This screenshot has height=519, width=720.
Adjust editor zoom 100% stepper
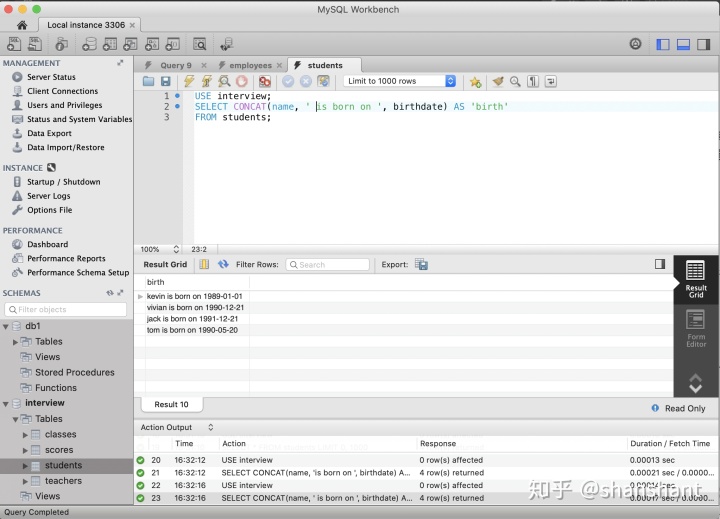click(176, 249)
